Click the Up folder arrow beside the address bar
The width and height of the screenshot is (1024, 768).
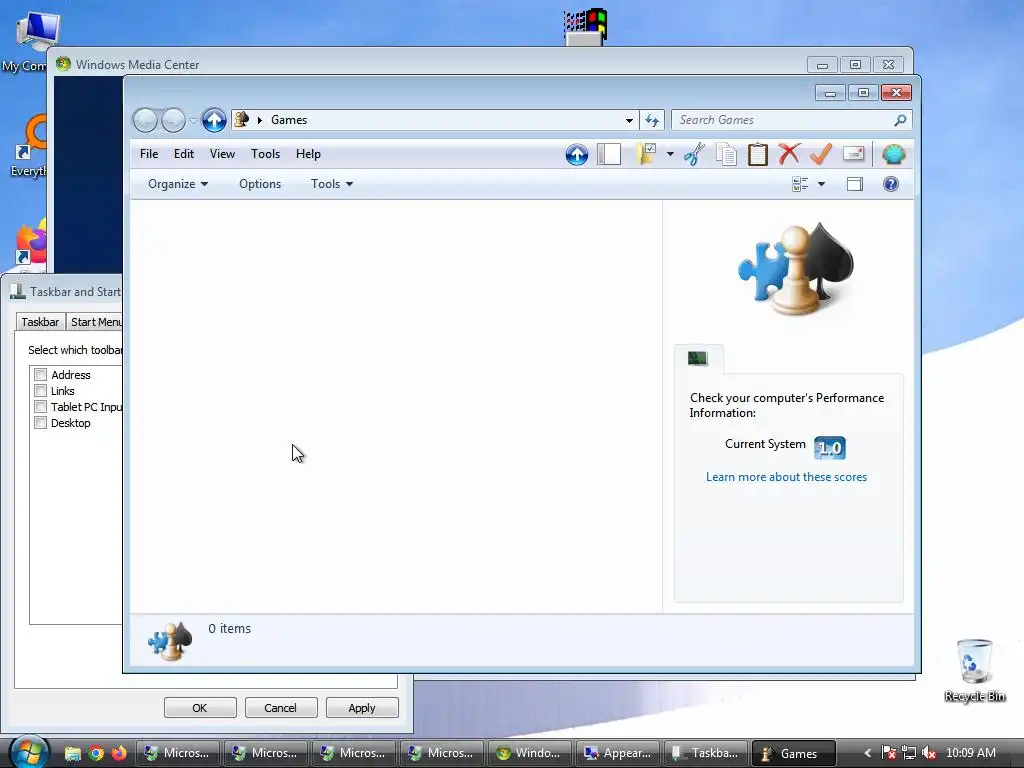[214, 120]
